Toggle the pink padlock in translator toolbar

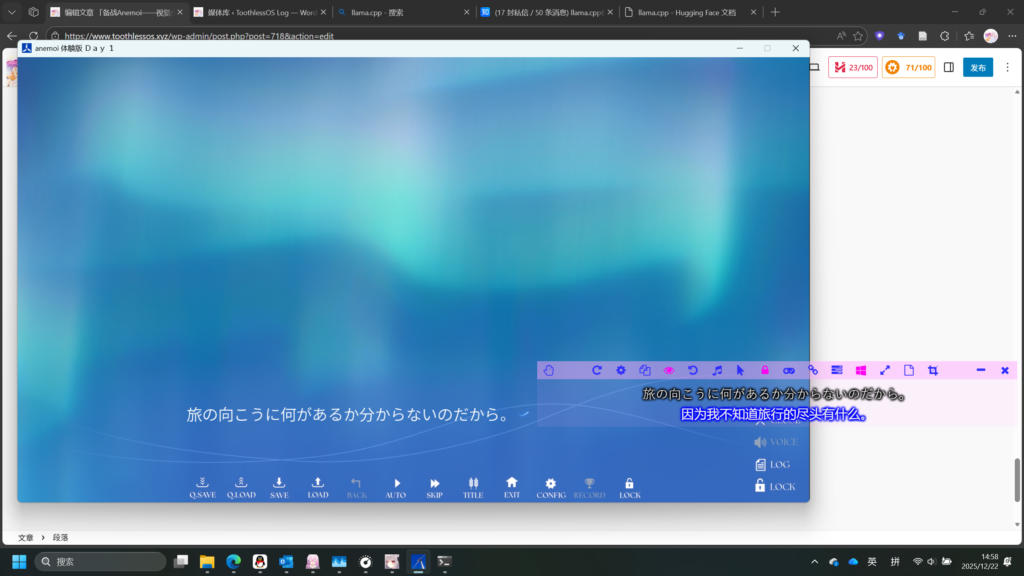point(765,370)
